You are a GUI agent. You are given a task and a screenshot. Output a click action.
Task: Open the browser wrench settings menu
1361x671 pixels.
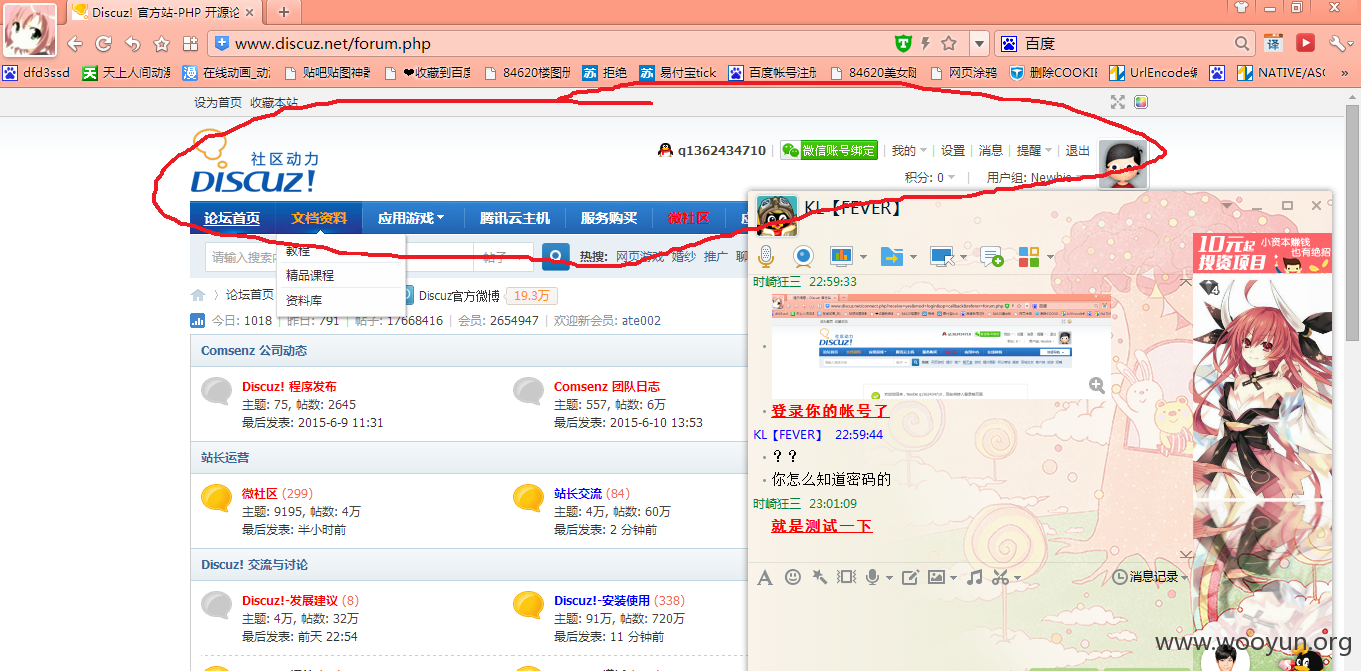[x=1338, y=44]
